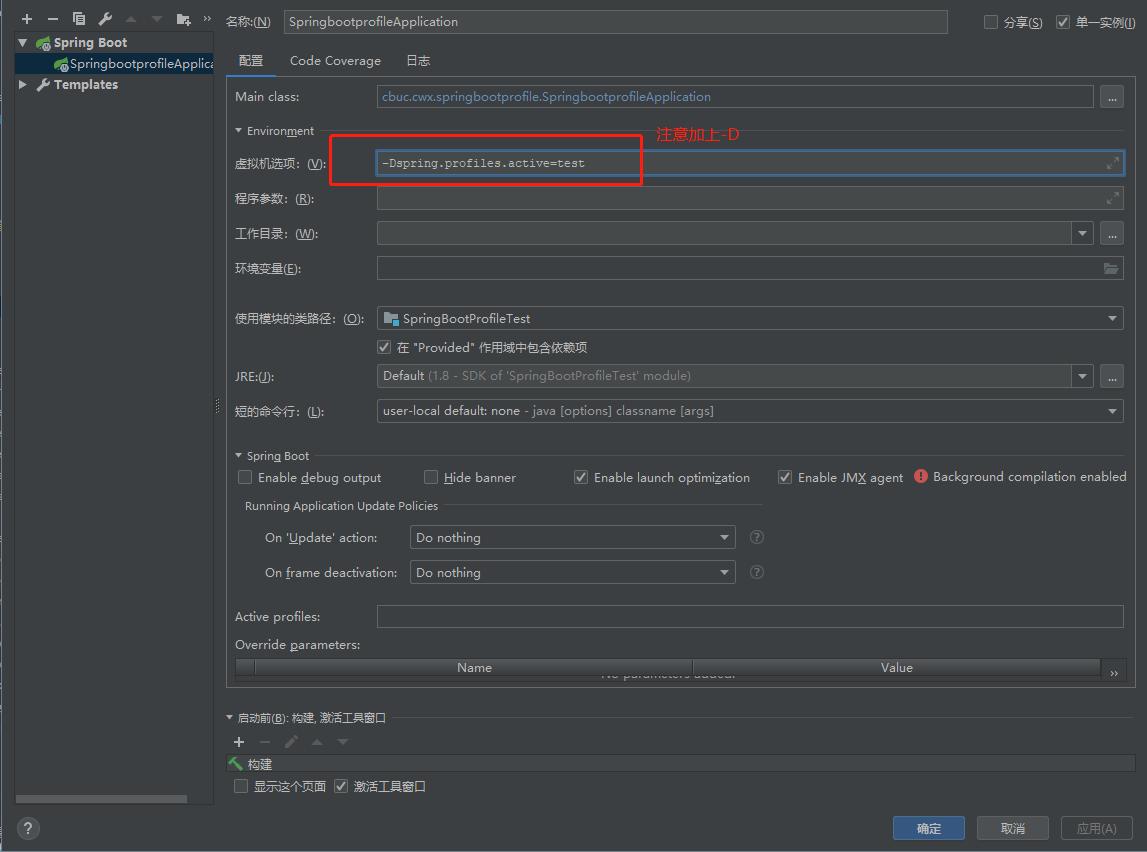Browse for Main class with ellipsis button
Image resolution: width=1147 pixels, height=852 pixels.
(x=1112, y=97)
